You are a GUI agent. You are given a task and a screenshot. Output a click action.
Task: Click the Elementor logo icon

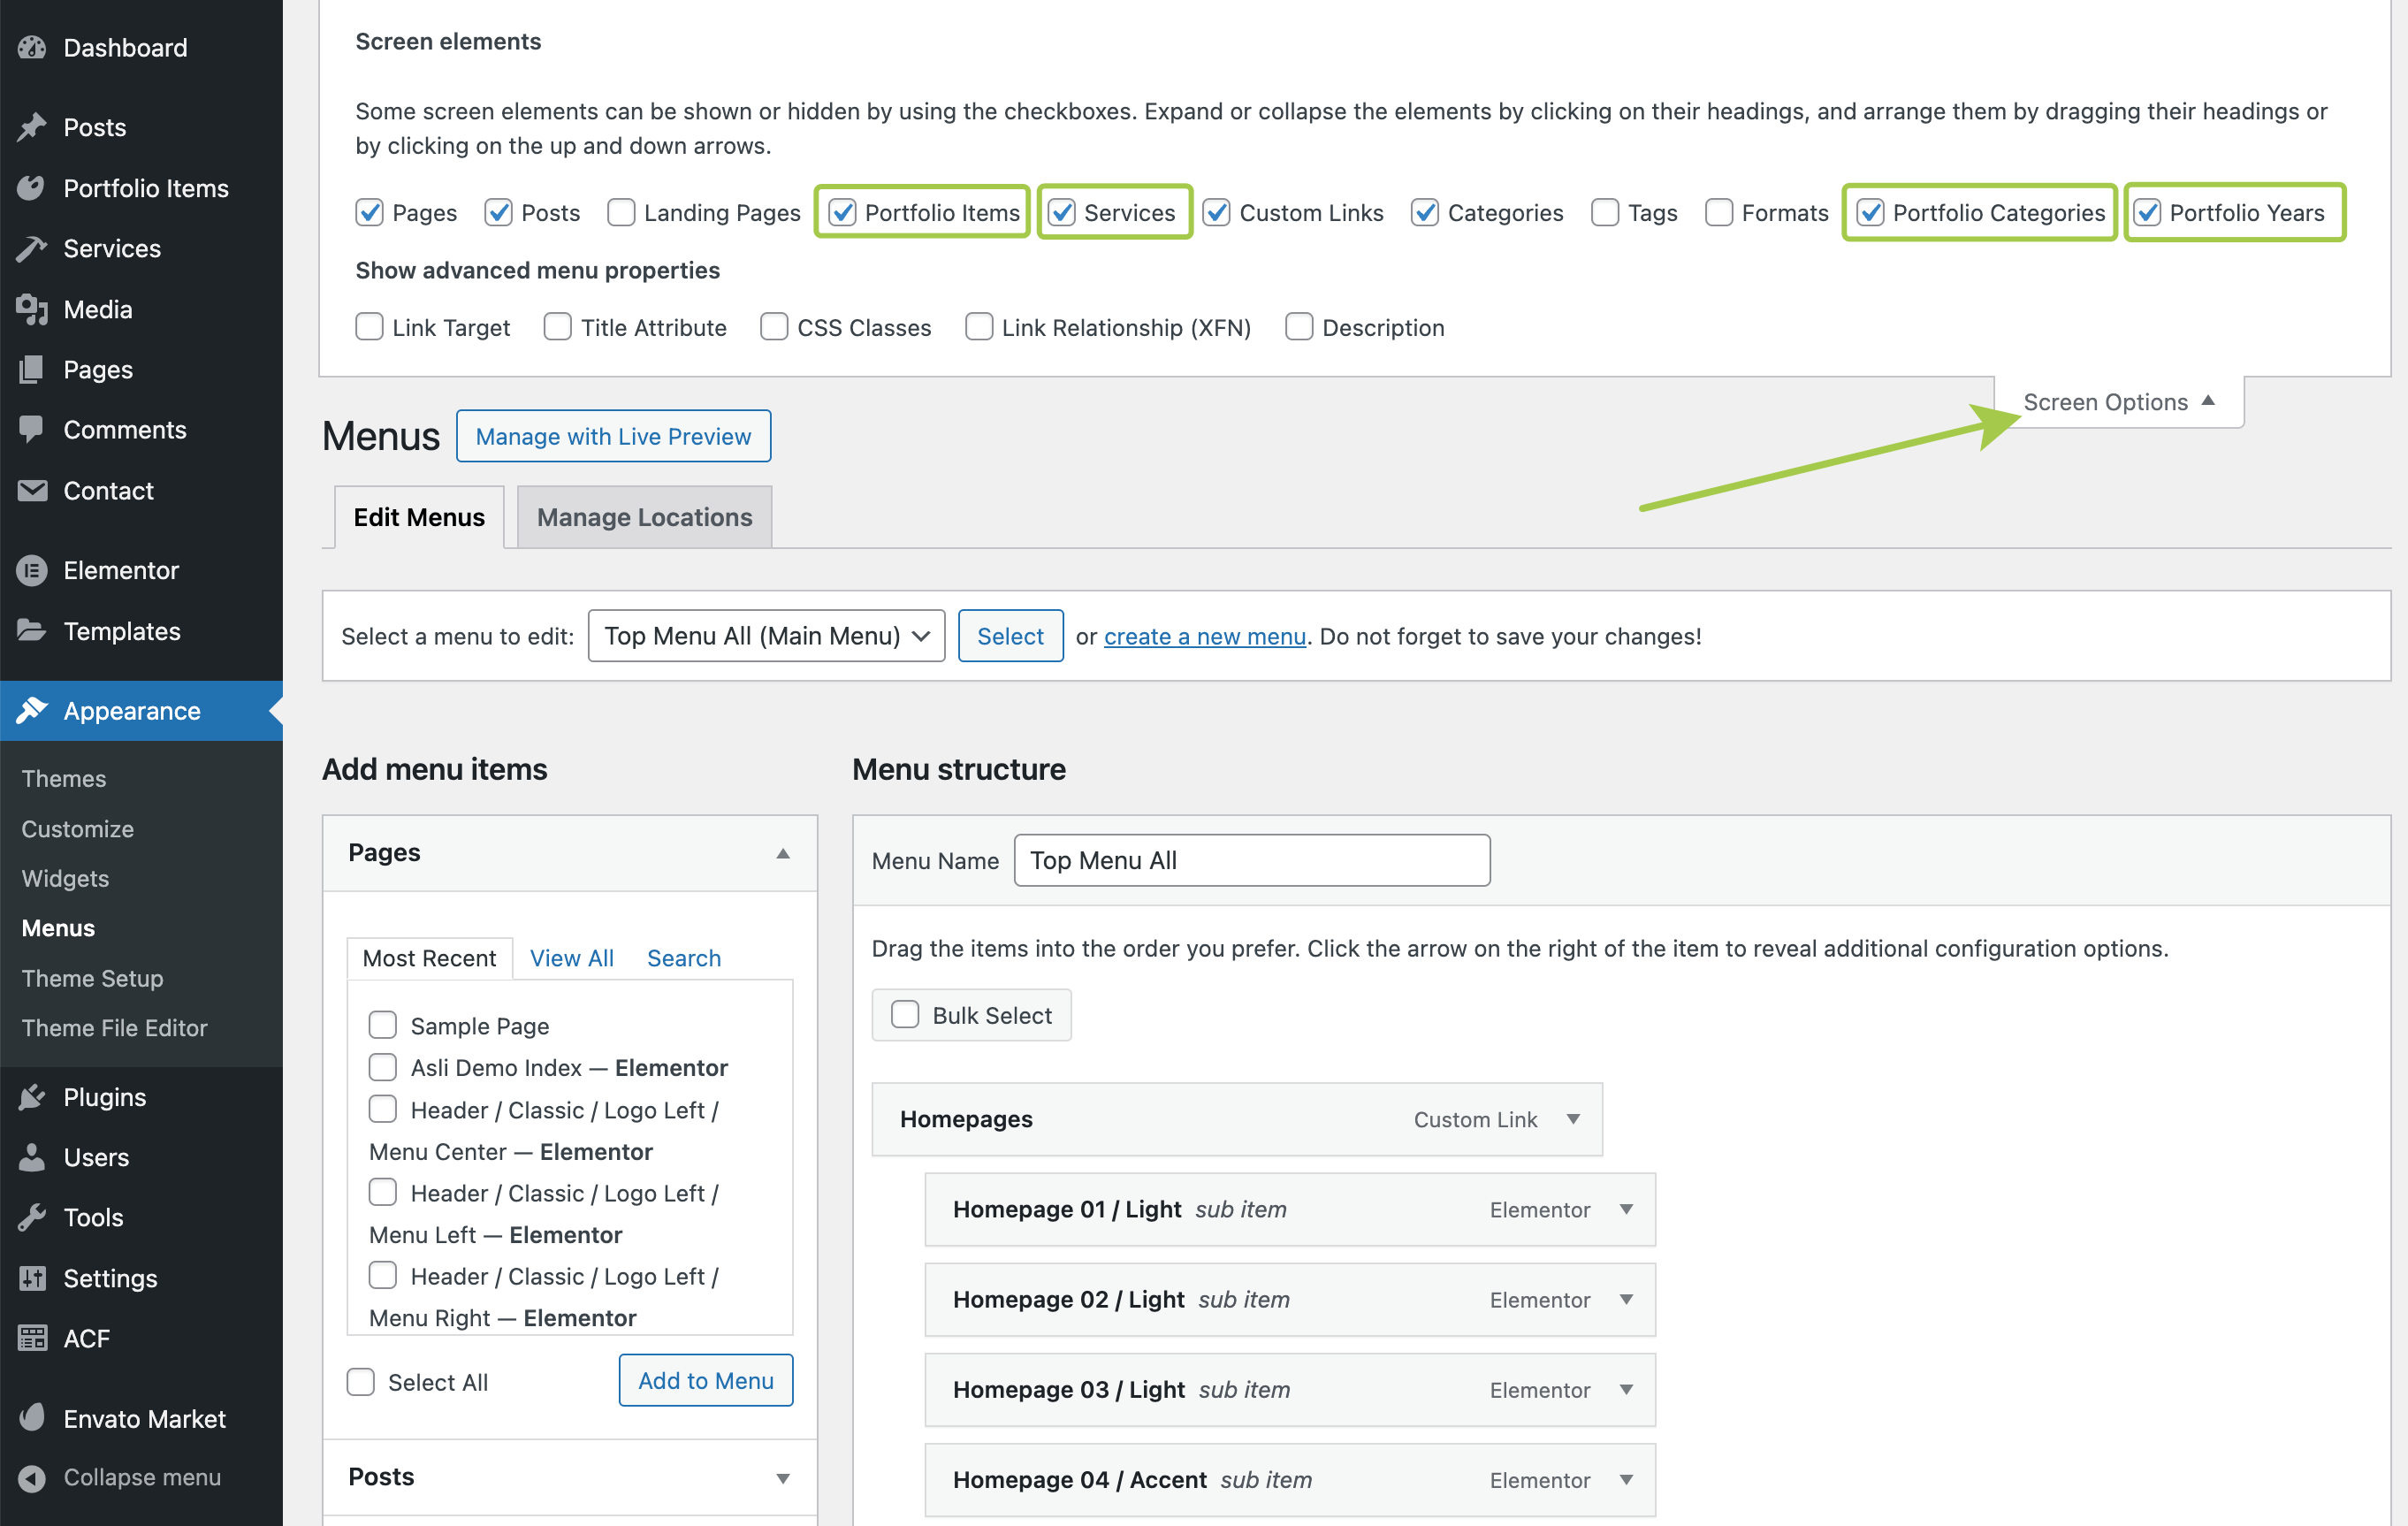tap(32, 570)
